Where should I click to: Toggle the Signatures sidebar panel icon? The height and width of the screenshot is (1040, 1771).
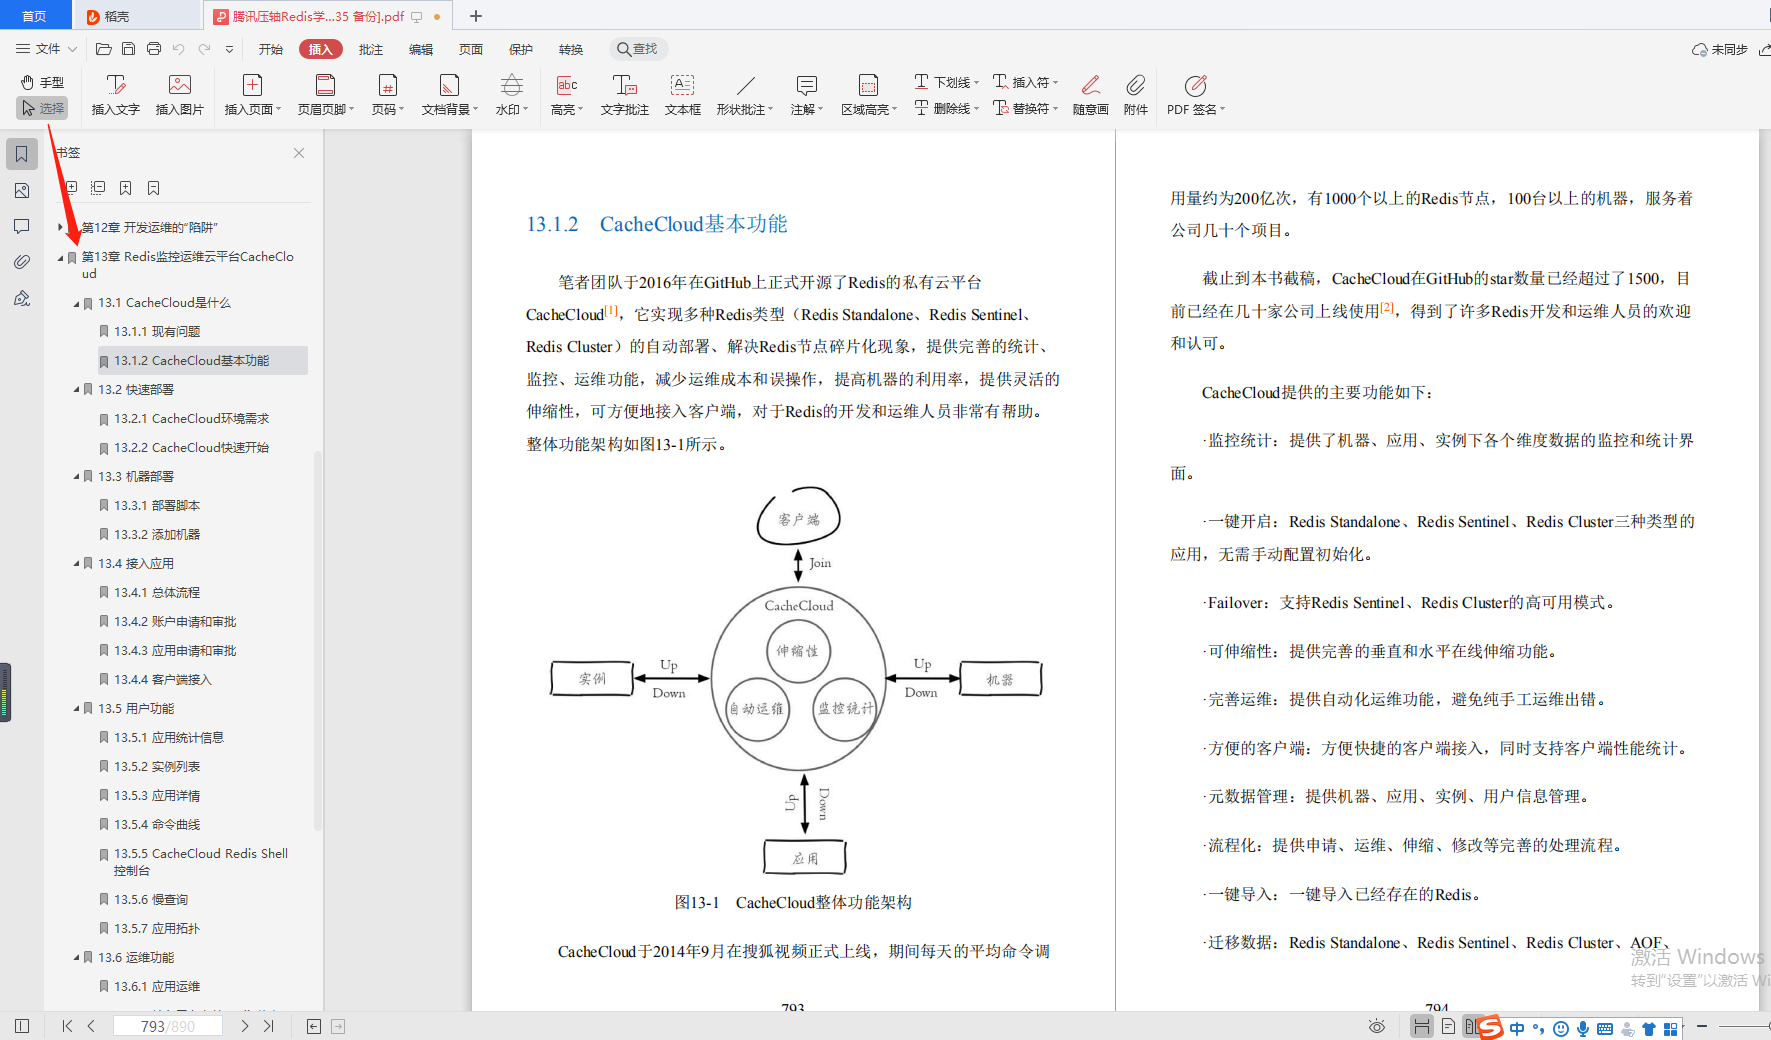[x=22, y=298]
